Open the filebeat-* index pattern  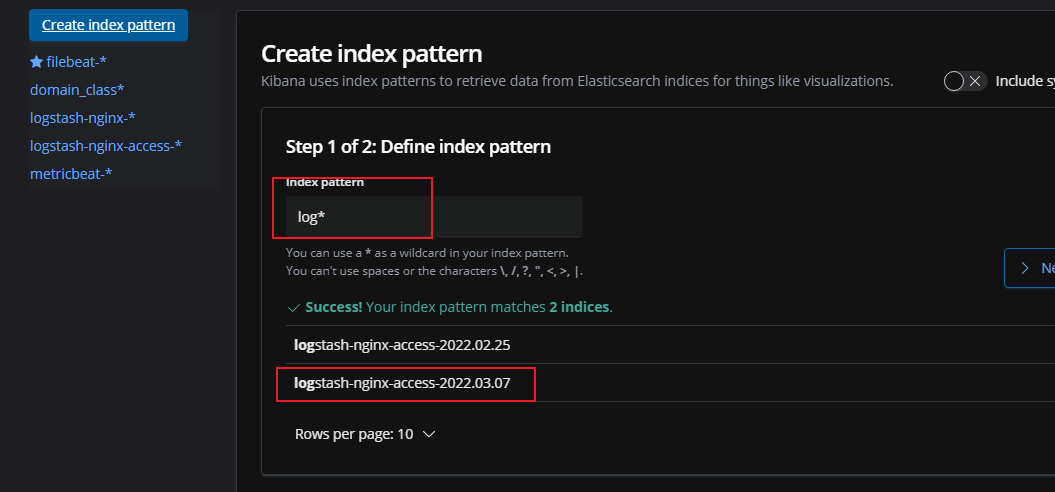tap(76, 62)
